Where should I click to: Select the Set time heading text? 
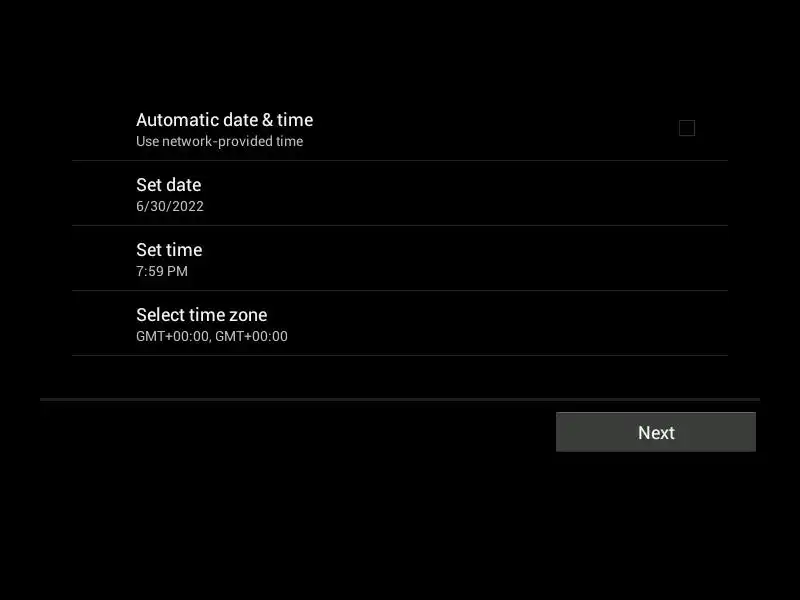(x=169, y=250)
